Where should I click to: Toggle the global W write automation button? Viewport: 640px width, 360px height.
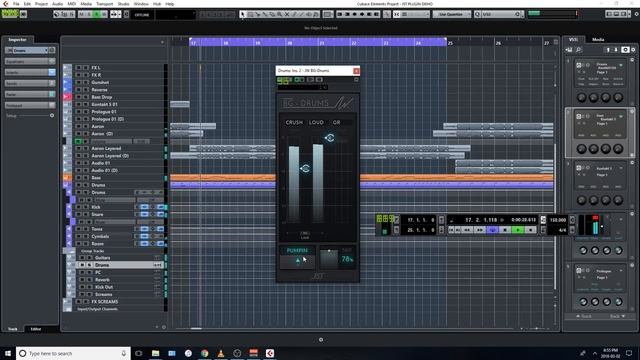tap(104, 14)
